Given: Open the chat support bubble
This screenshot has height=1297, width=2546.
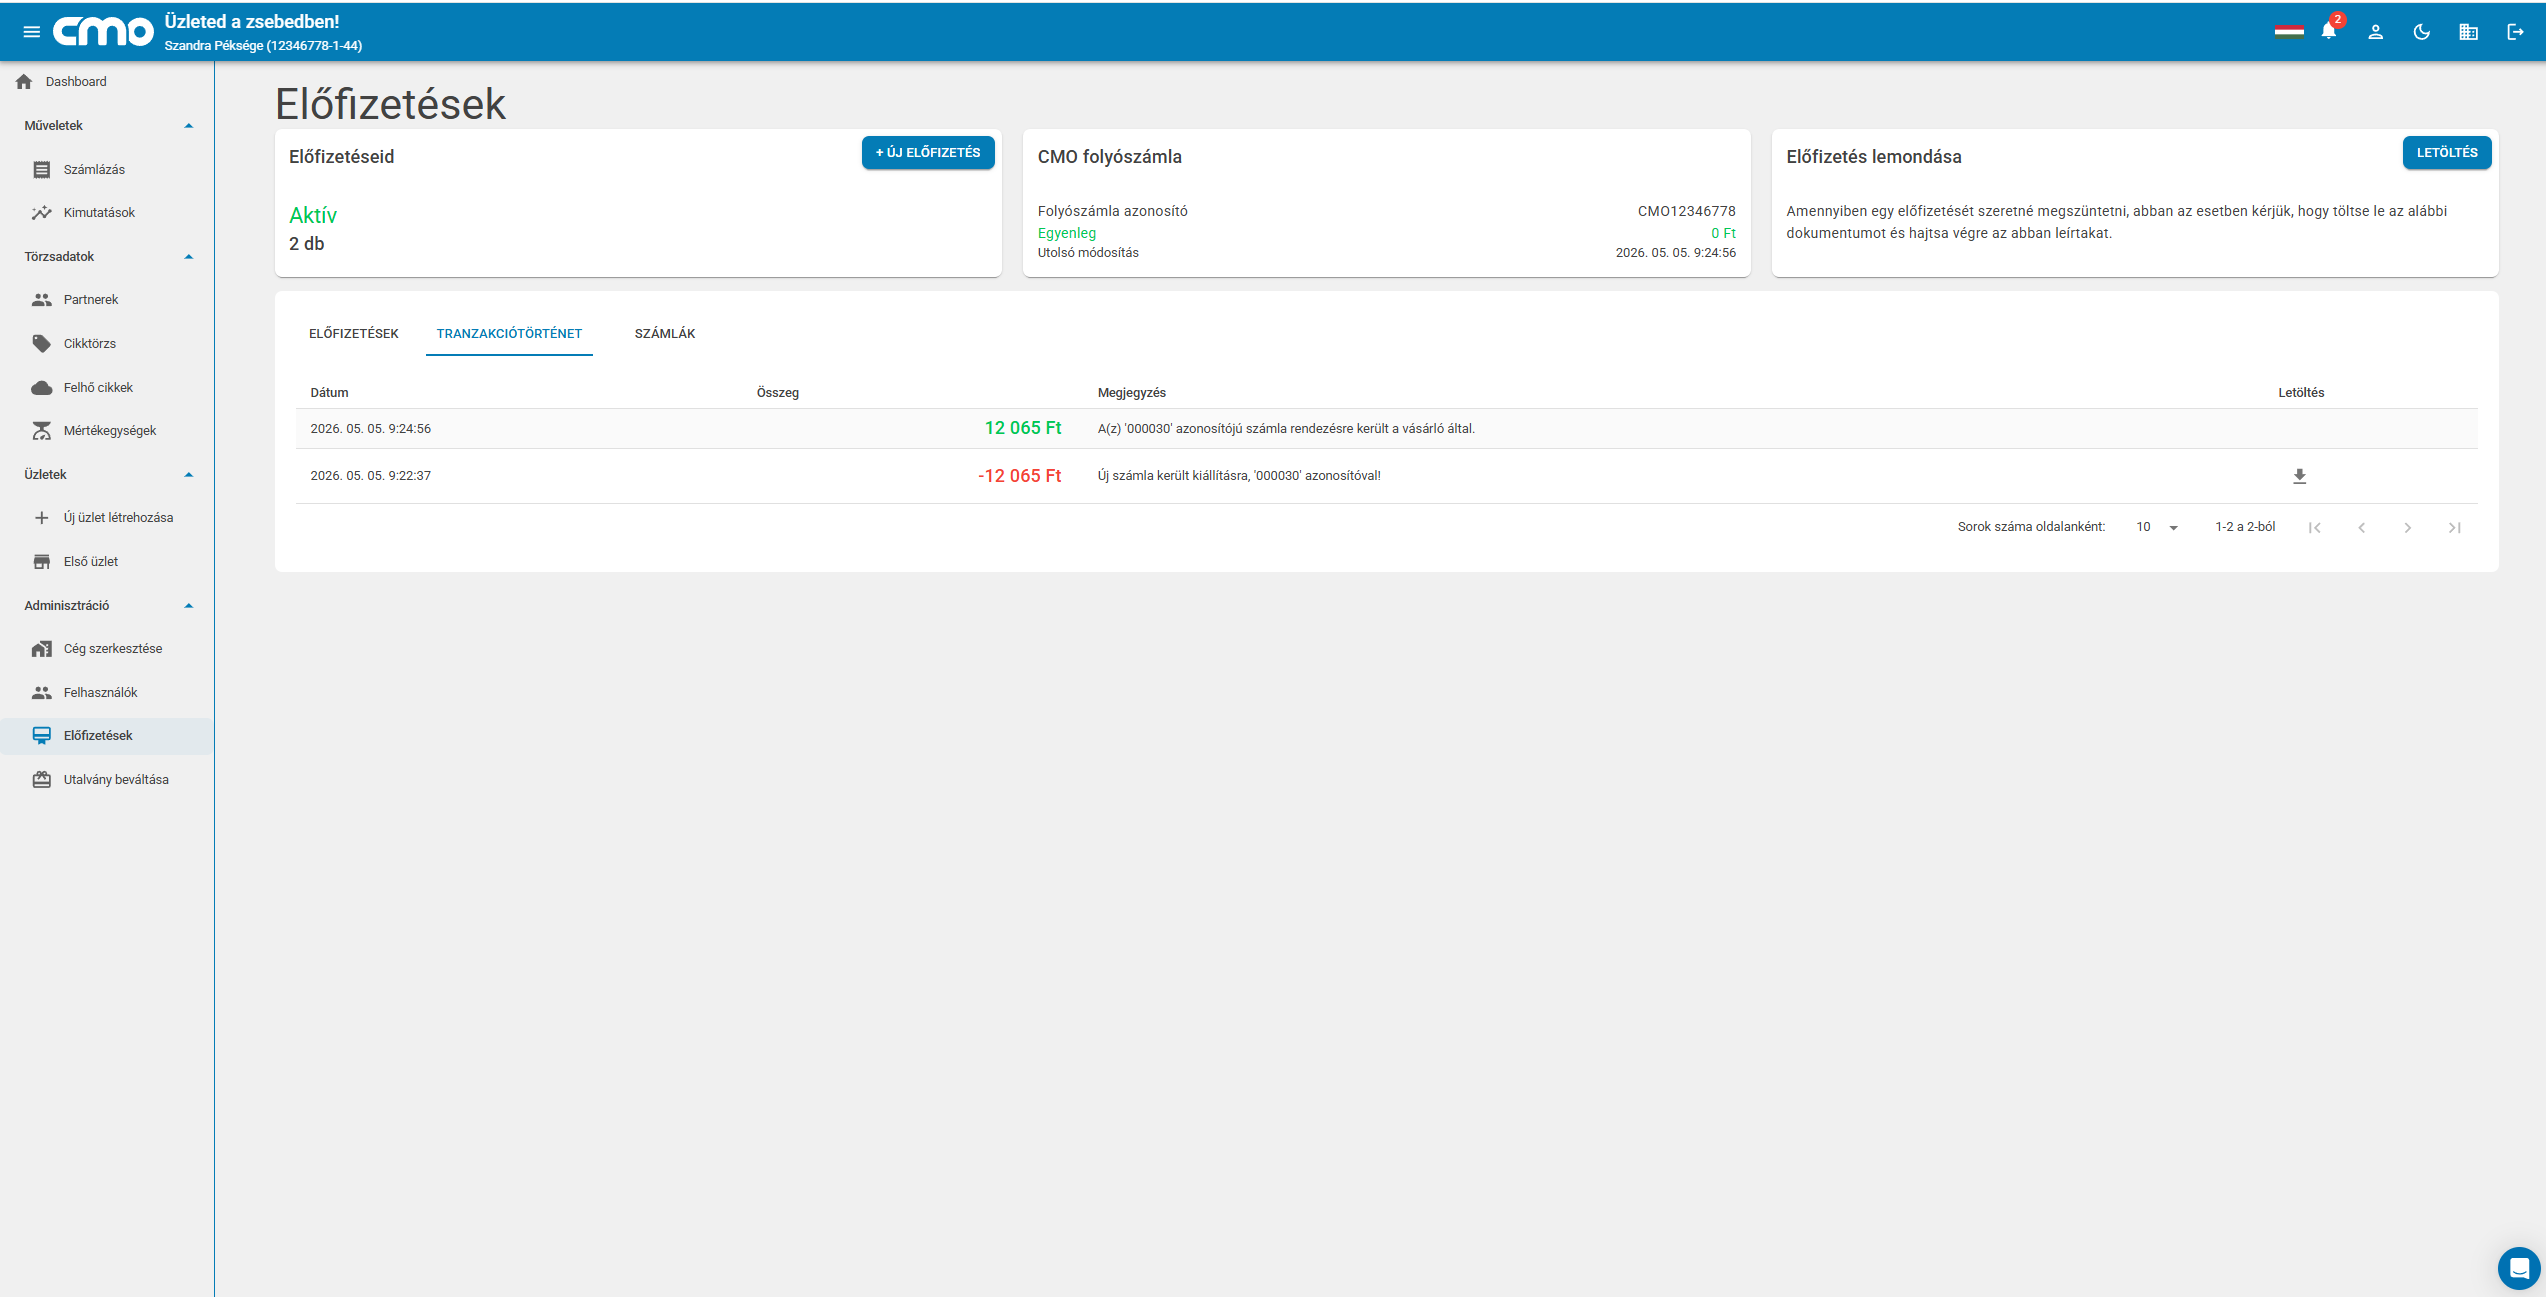Looking at the screenshot, I should (2518, 1268).
